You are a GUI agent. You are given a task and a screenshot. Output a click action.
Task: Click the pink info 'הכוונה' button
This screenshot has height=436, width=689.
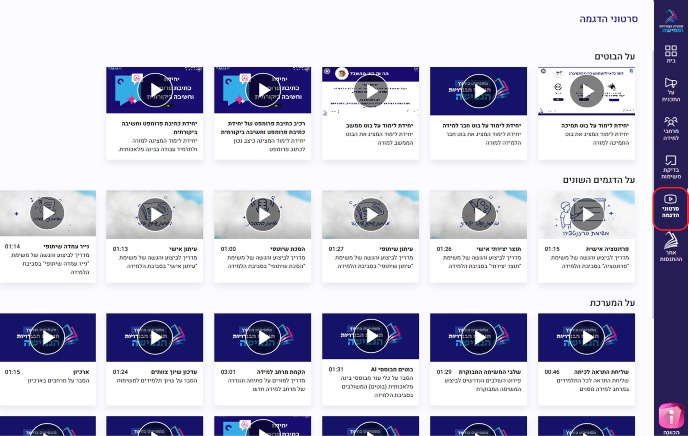pos(671,418)
